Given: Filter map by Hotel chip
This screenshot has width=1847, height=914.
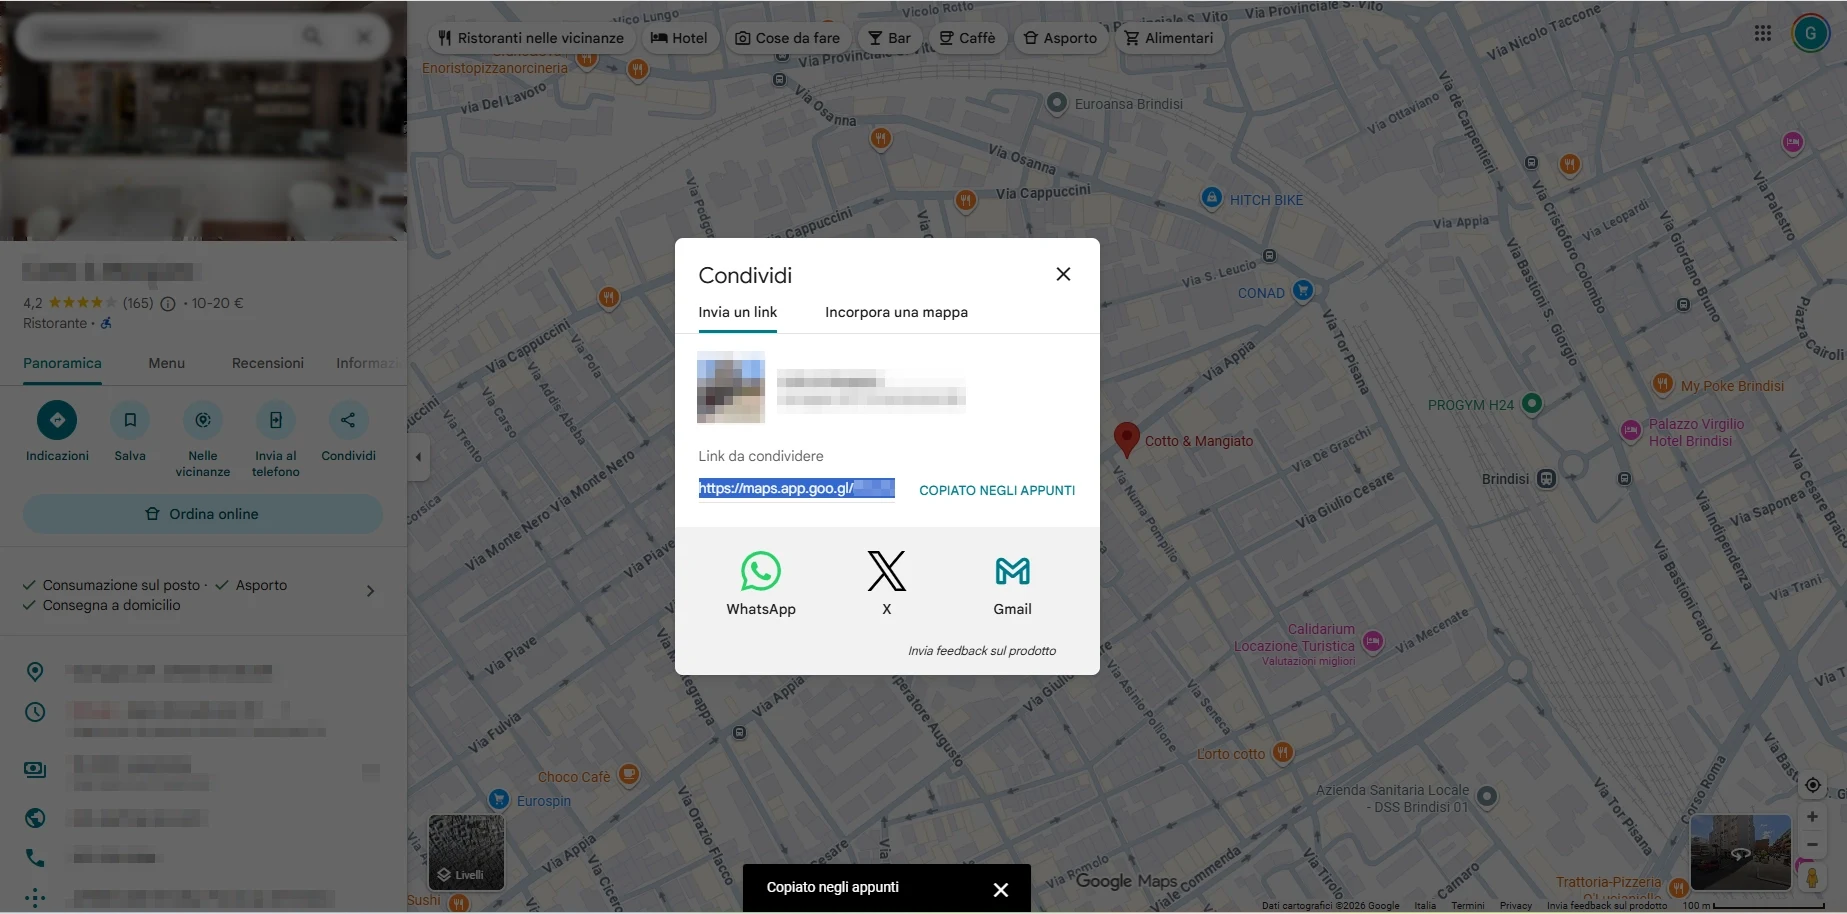Looking at the screenshot, I should click(x=679, y=38).
